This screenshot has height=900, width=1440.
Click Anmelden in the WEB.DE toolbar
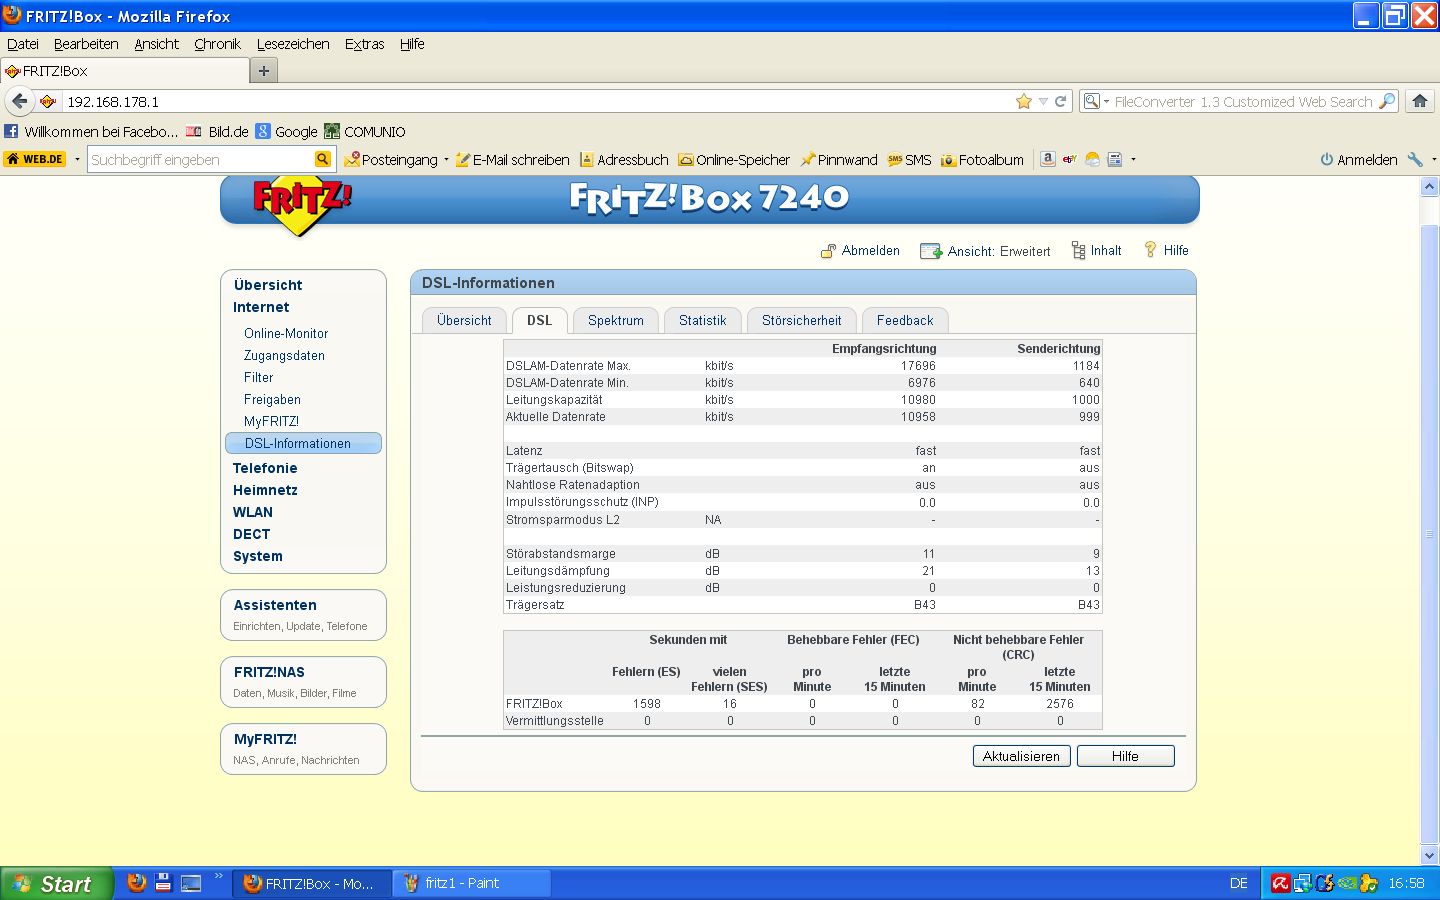click(1358, 159)
